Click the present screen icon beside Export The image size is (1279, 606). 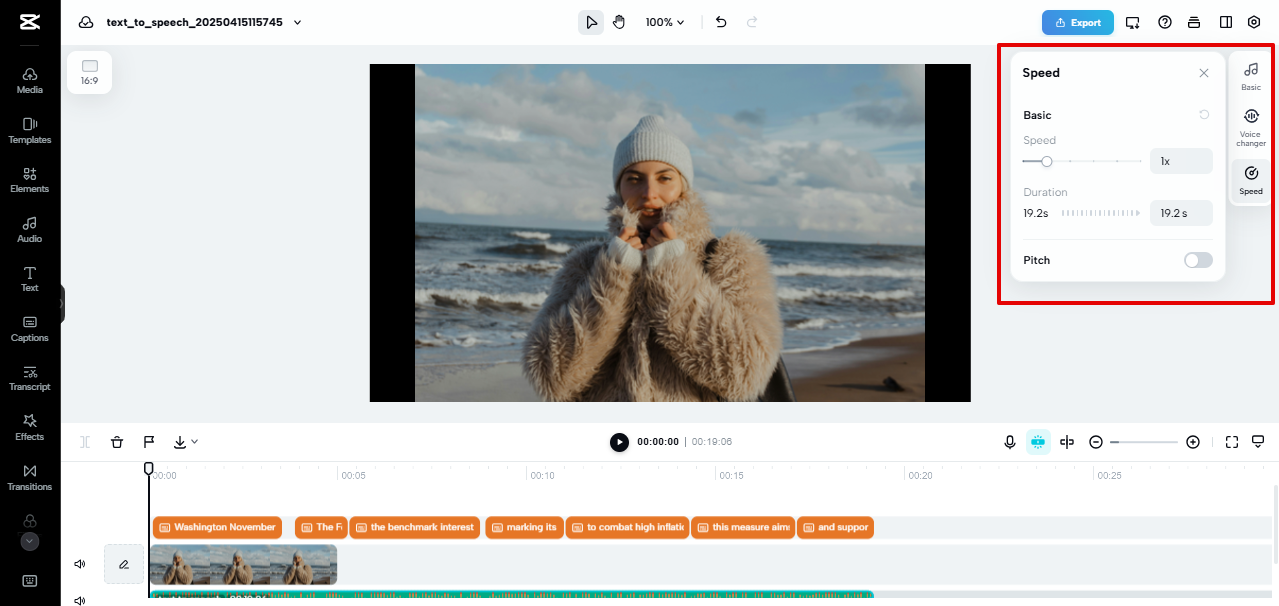(1132, 22)
